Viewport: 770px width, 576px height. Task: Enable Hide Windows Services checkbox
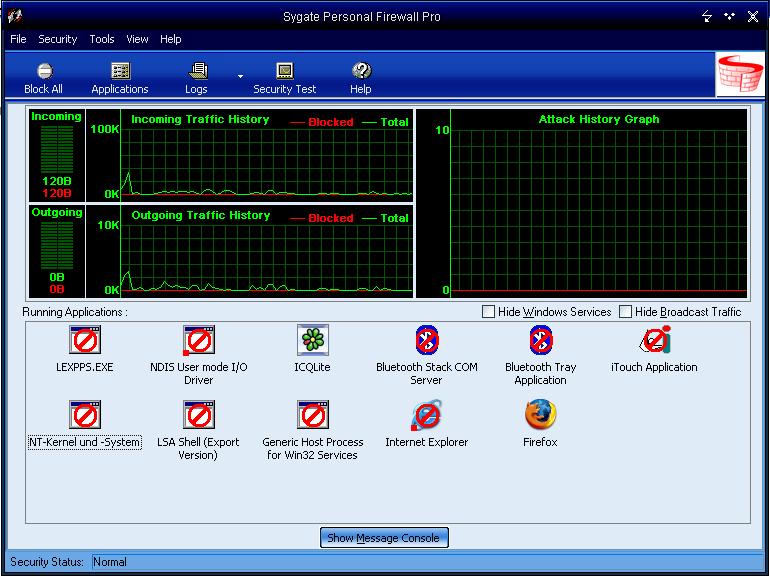coord(488,311)
